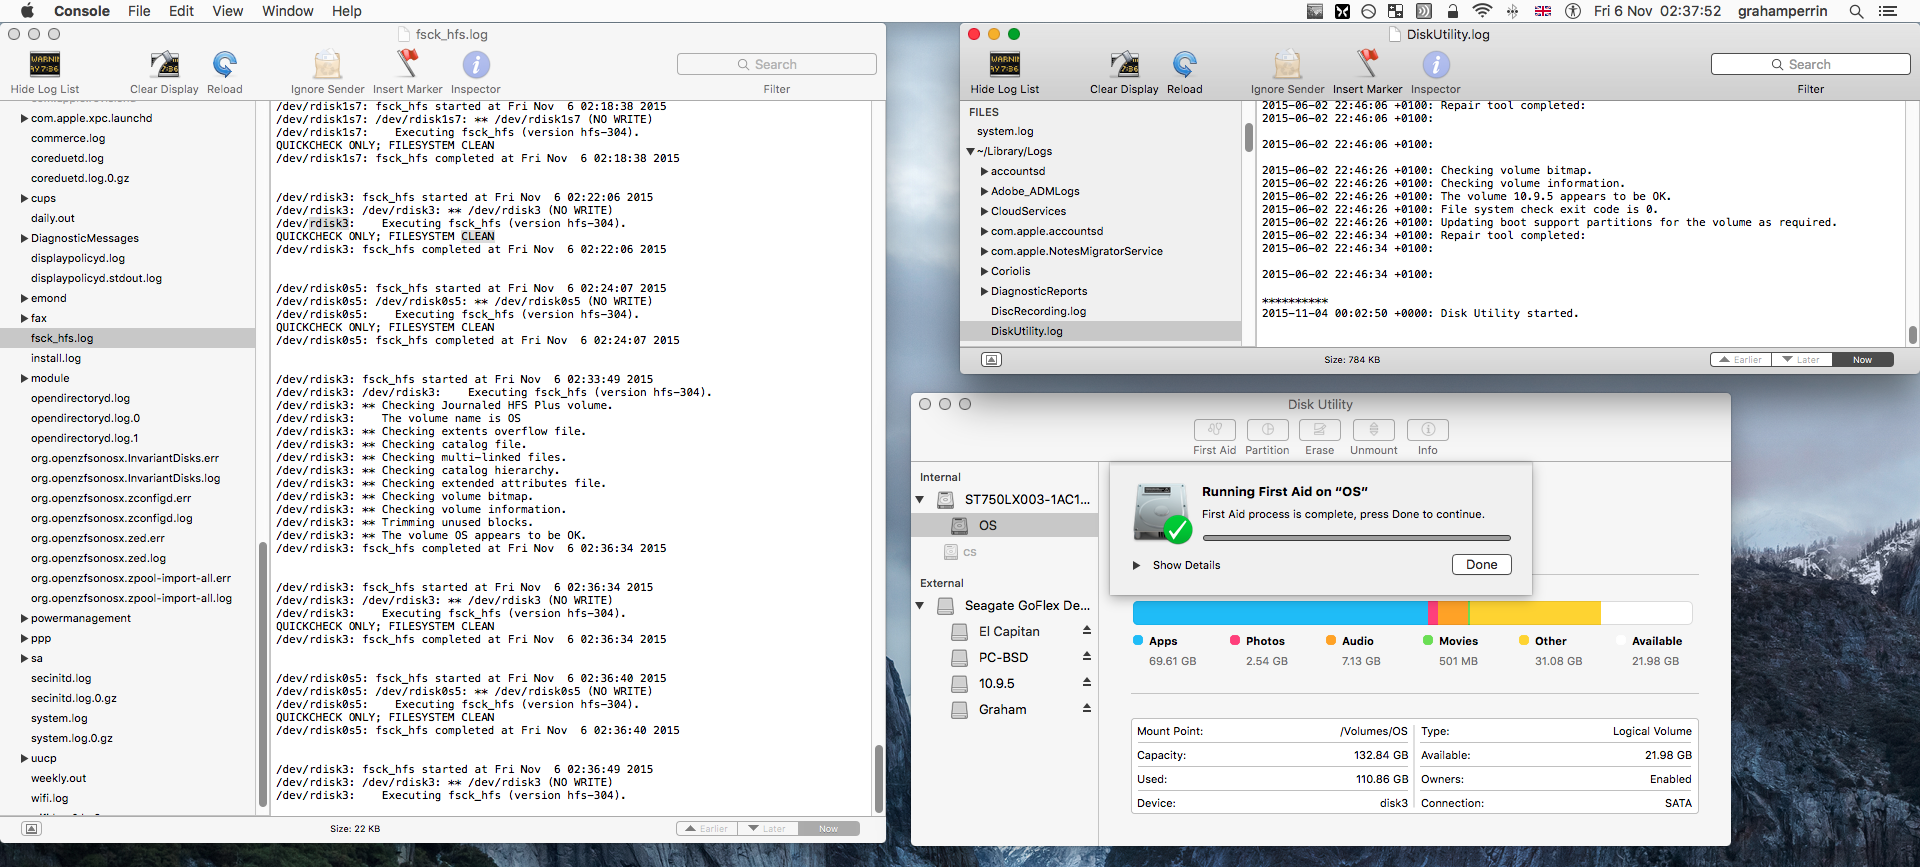Click the Wi-Fi status icon
1920x867 pixels.
click(x=1482, y=11)
